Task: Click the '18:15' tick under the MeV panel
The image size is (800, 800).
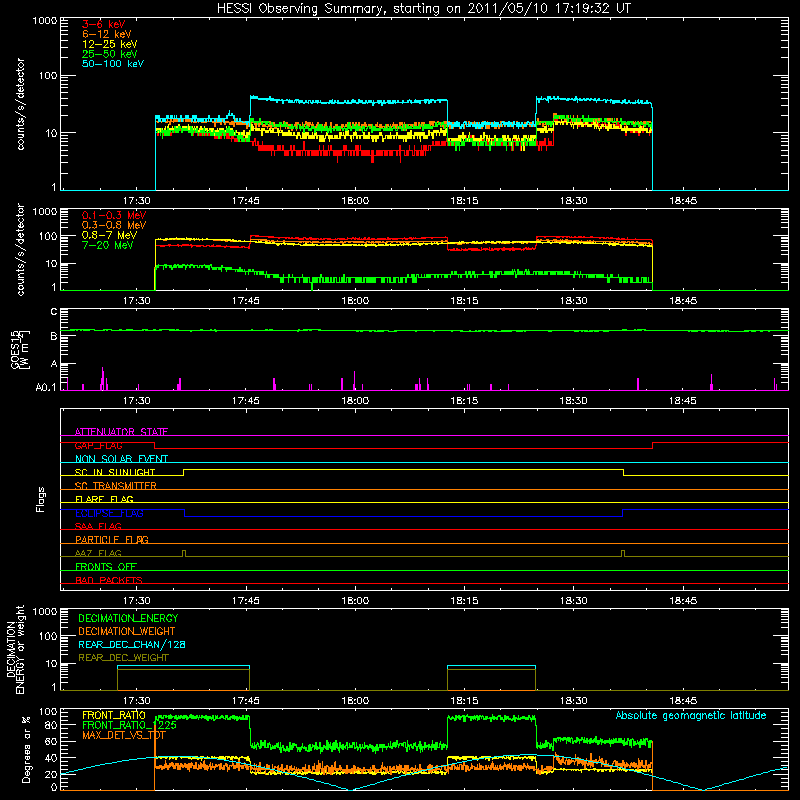Action: click(464, 301)
